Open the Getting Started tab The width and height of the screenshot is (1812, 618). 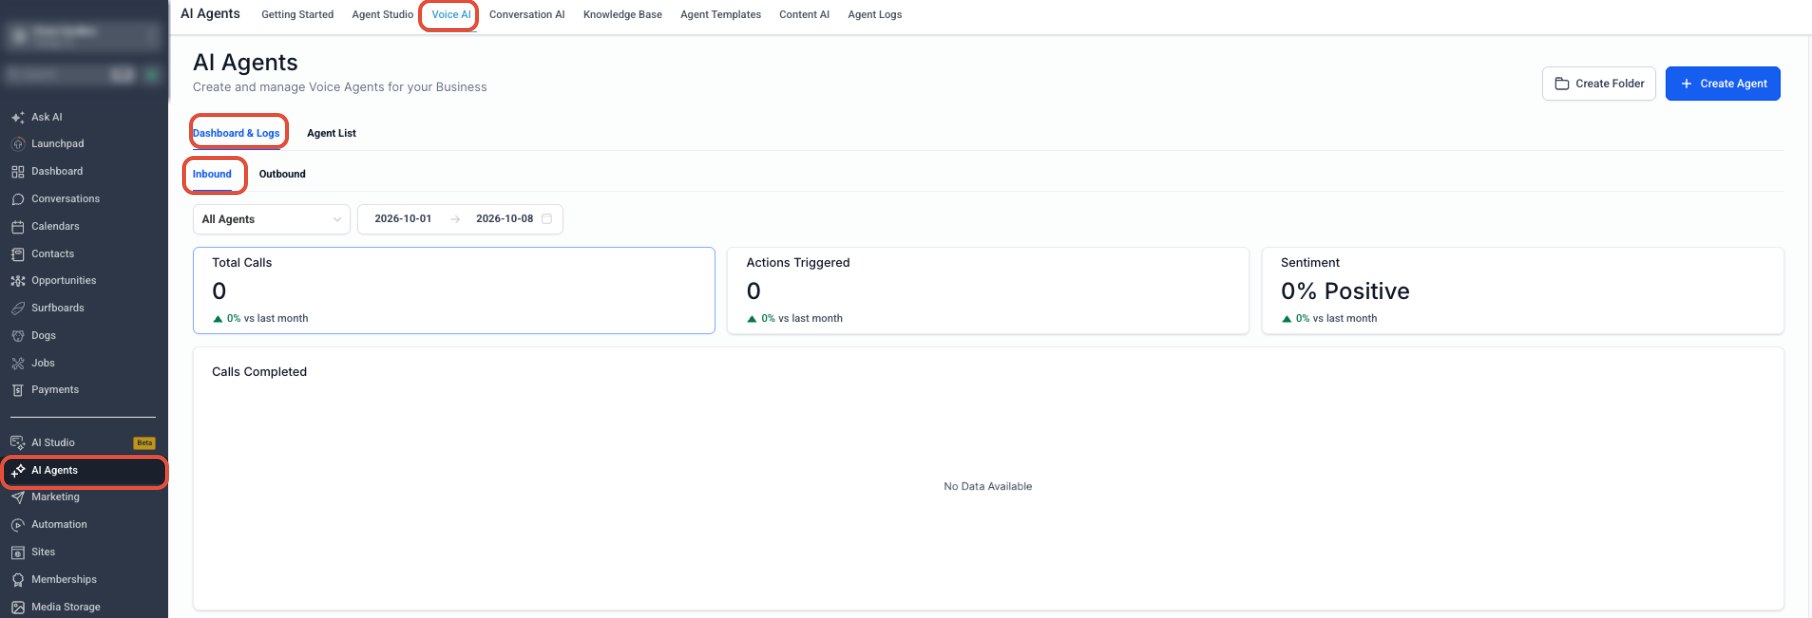pos(297,15)
